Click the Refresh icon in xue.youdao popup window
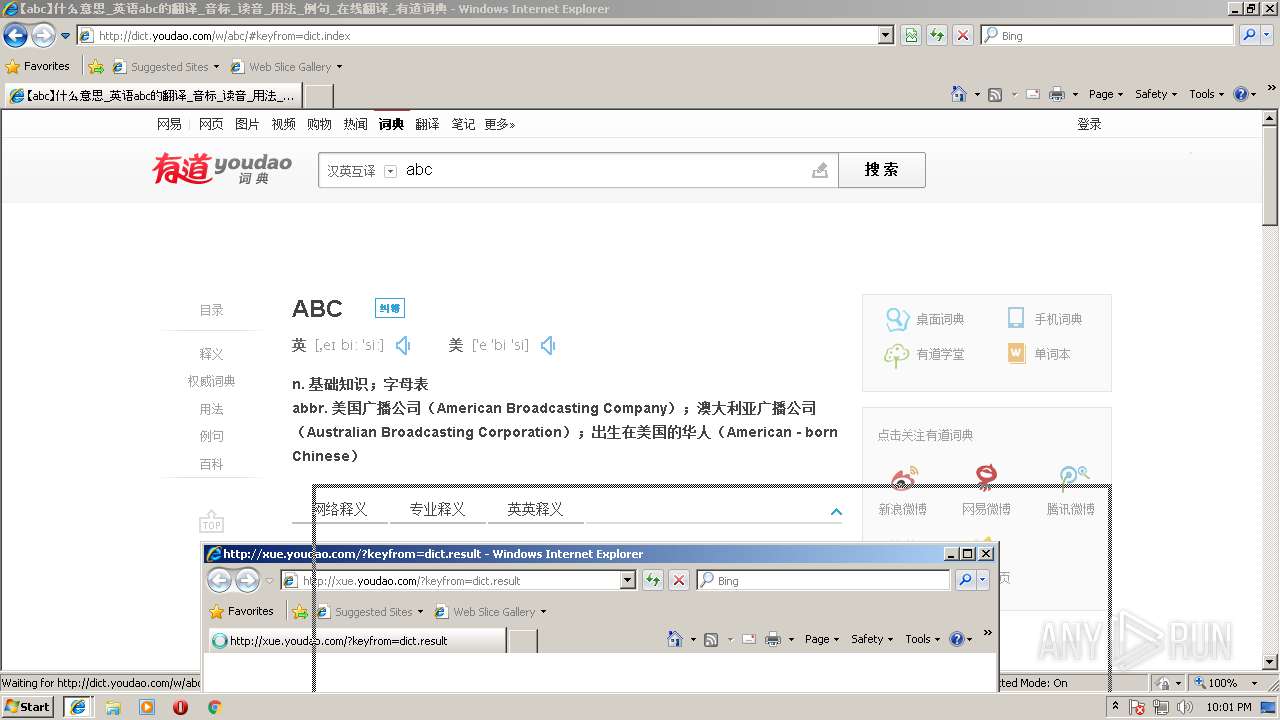The image size is (1280, 720). [x=653, y=580]
